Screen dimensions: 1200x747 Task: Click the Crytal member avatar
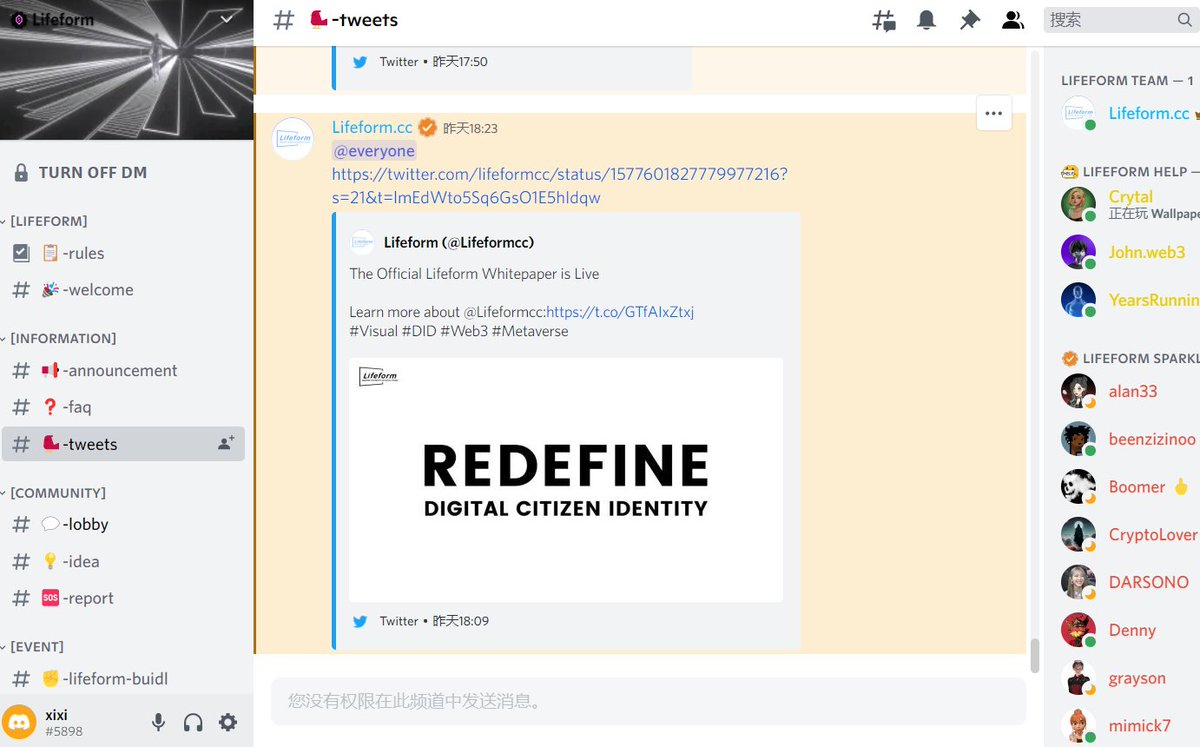click(x=1078, y=204)
